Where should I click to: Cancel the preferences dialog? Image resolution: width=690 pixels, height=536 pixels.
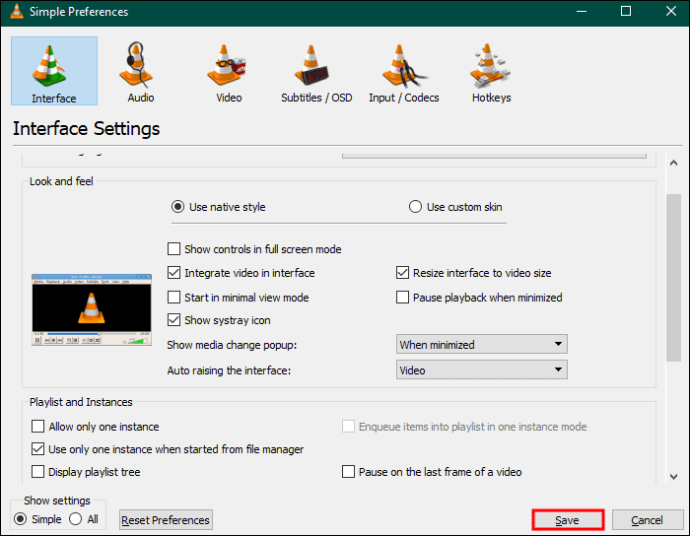point(647,520)
